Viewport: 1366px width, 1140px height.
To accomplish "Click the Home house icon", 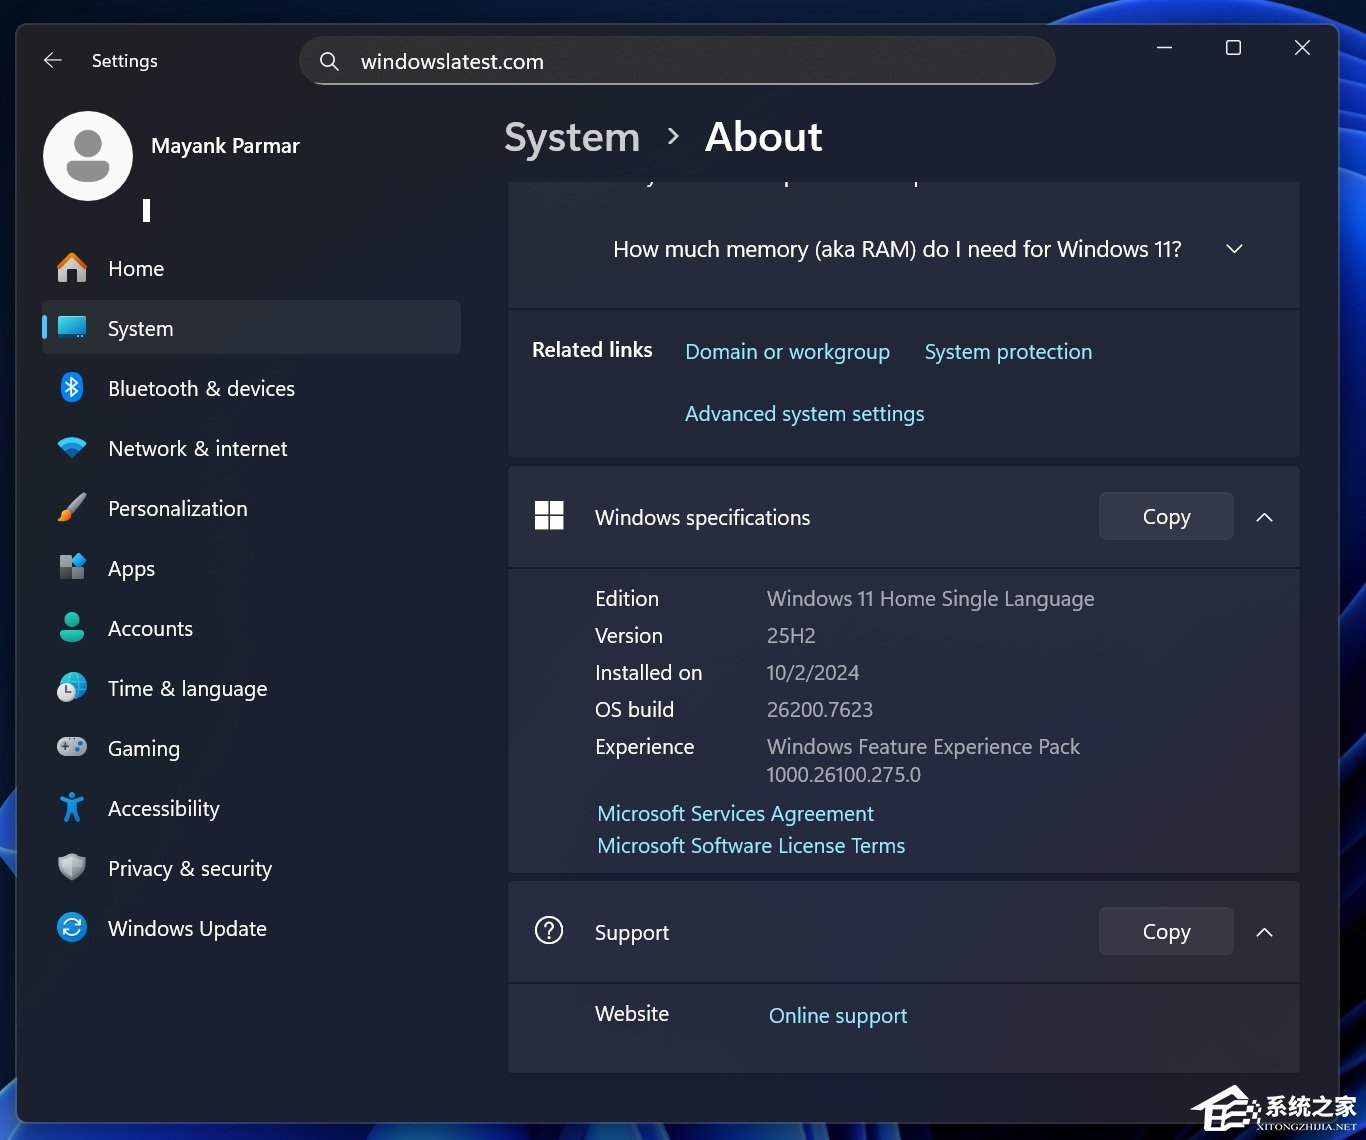I will point(72,268).
